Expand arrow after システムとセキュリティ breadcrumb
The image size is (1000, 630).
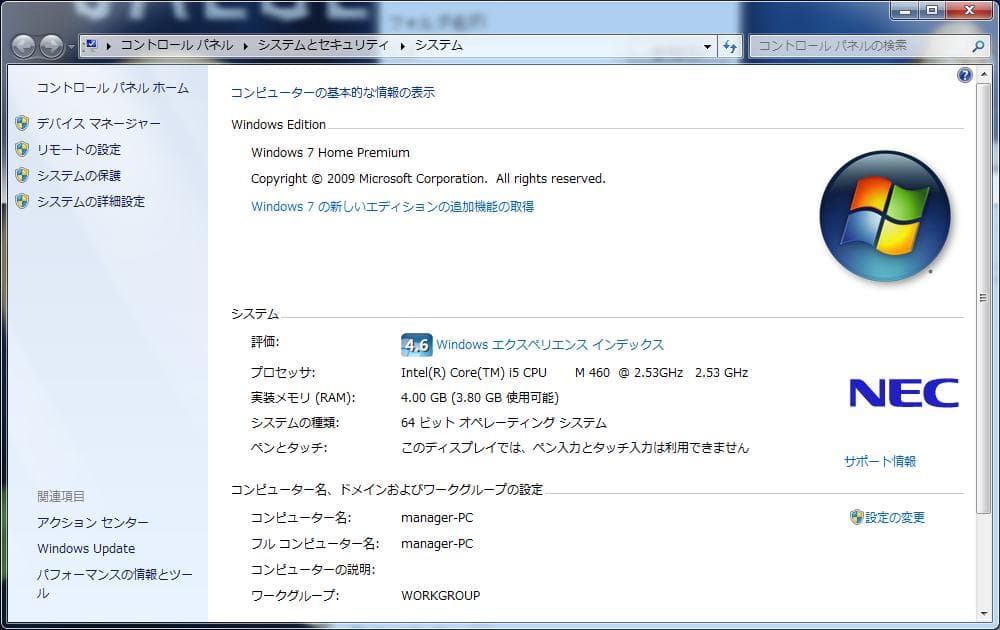[402, 46]
